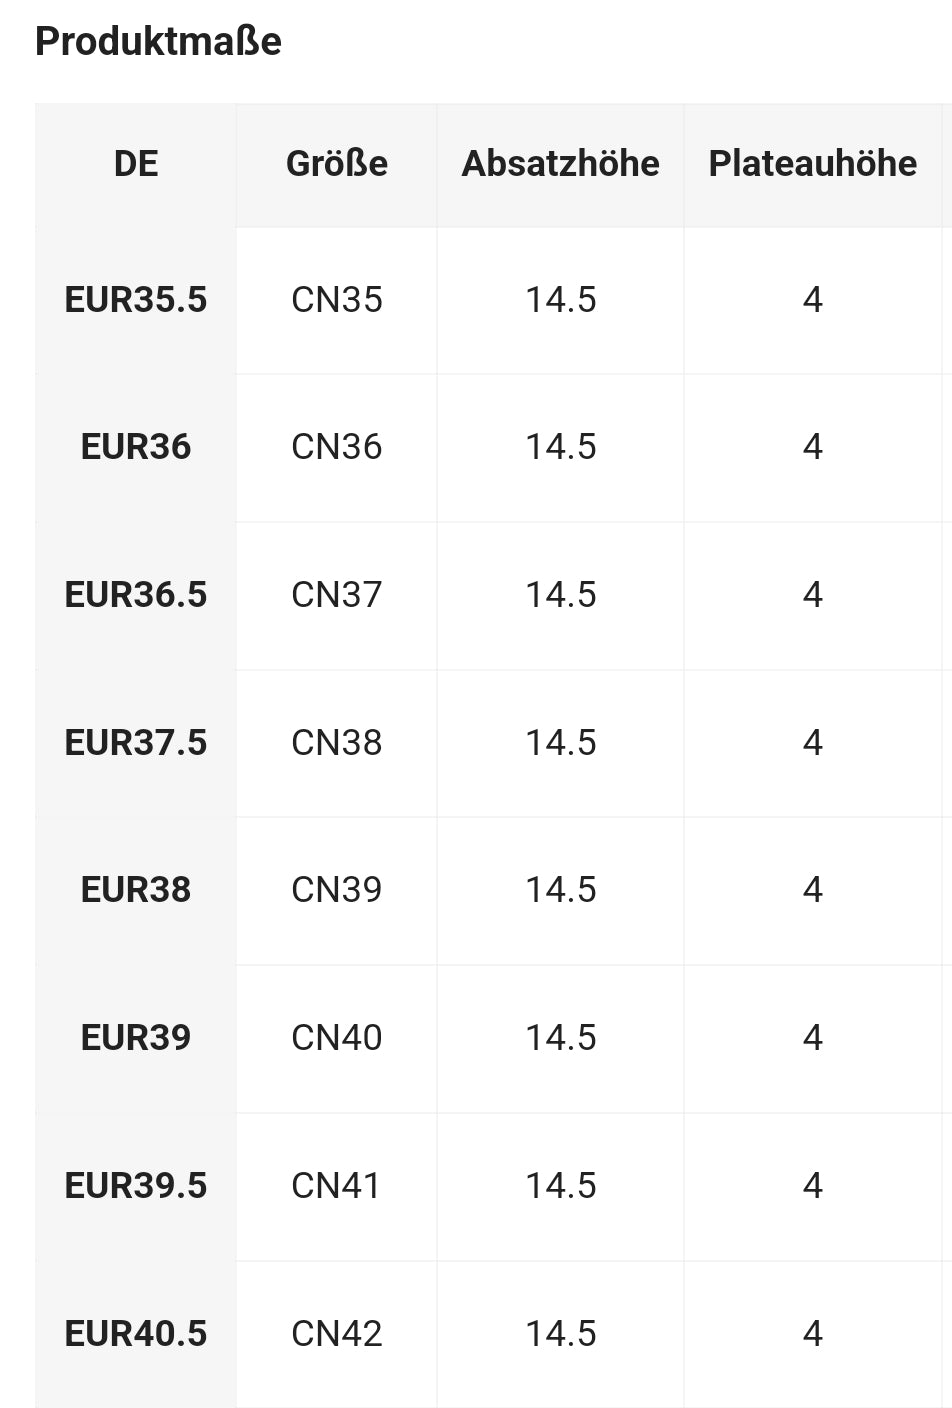Select the CN39 size cell
Image resolution: width=952 pixels, height=1408 pixels.
pos(337,890)
